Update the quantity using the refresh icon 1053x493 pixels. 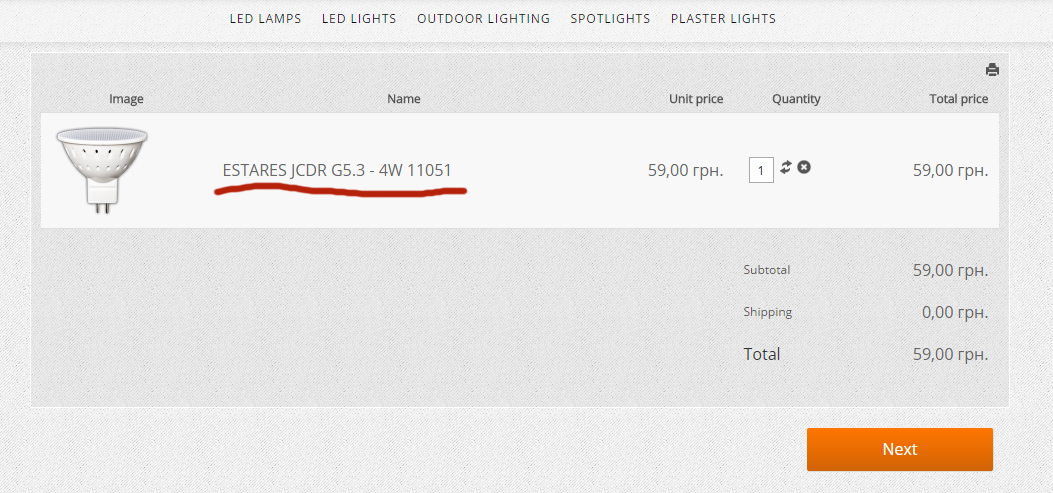tap(786, 167)
